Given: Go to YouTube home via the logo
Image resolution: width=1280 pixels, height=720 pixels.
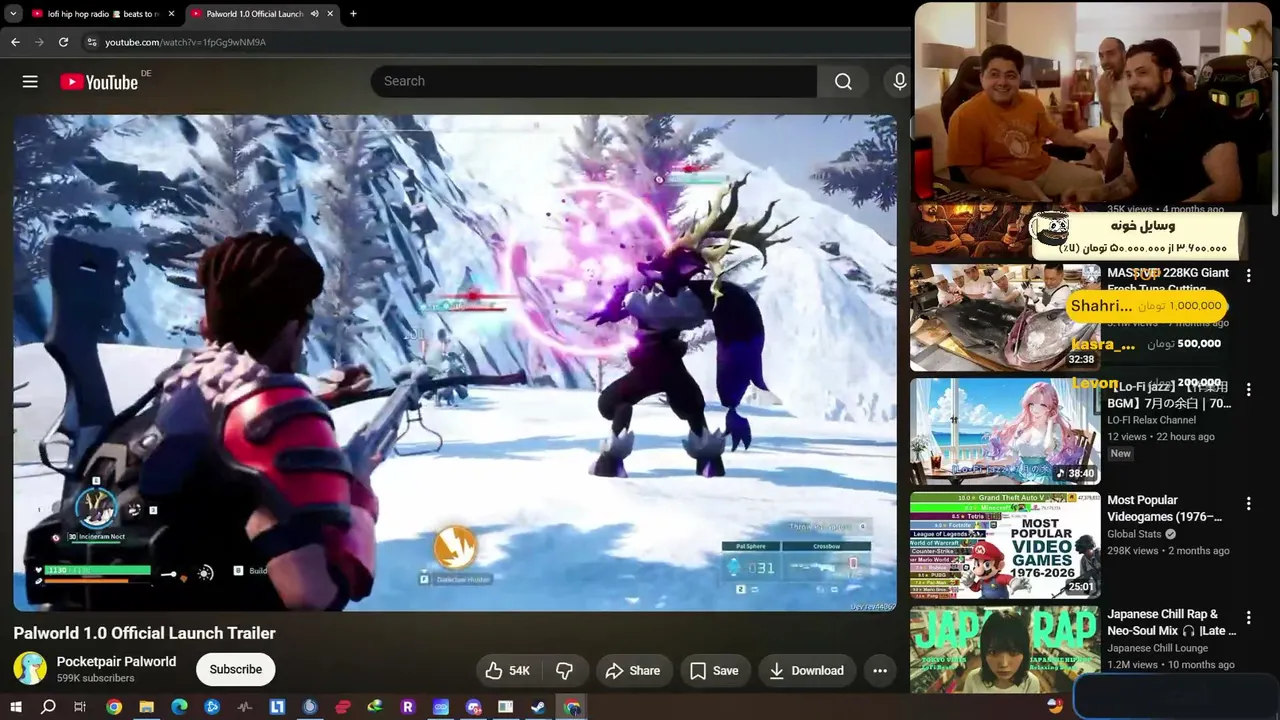Looking at the screenshot, I should point(99,82).
